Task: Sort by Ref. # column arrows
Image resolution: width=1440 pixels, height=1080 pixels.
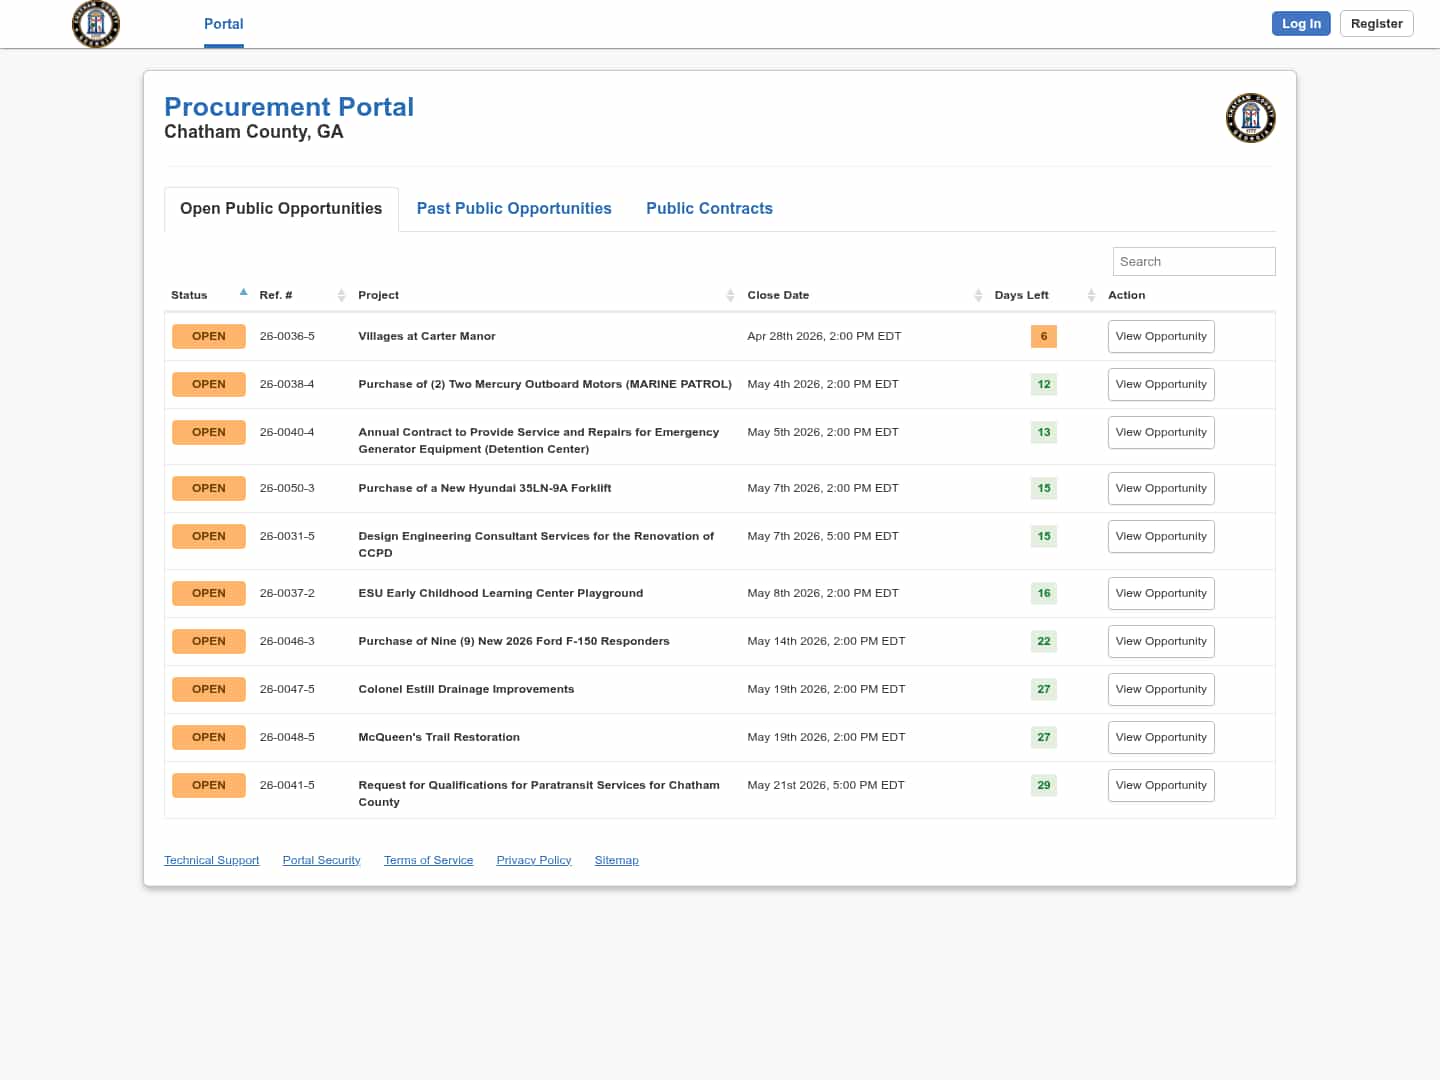Action: (x=341, y=295)
